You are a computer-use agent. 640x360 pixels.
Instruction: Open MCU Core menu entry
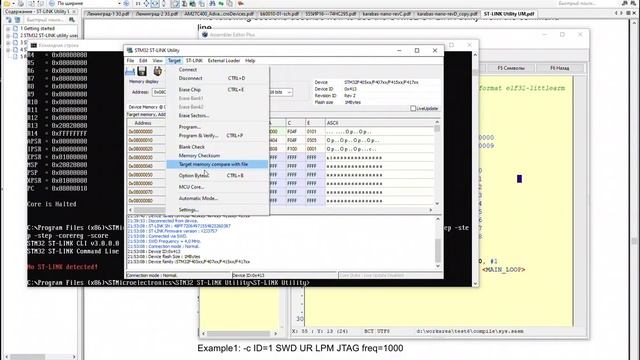[x=218, y=187]
